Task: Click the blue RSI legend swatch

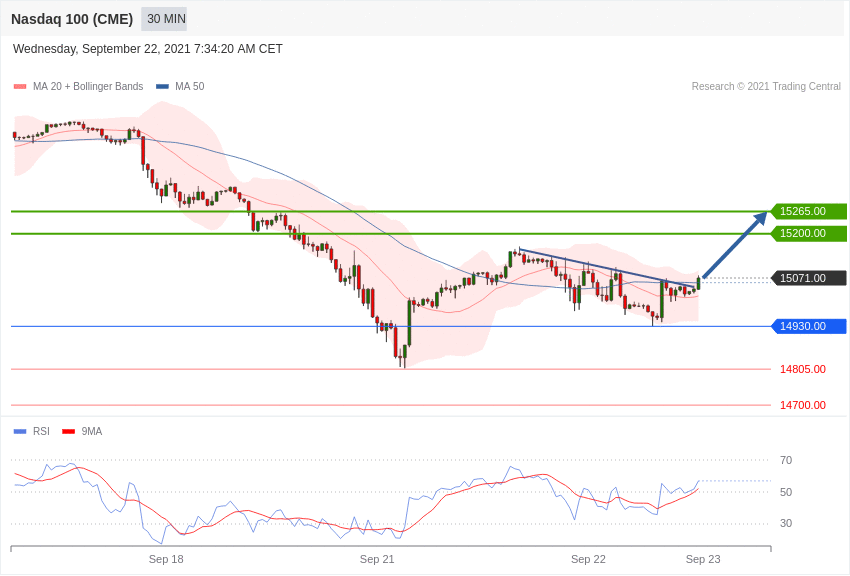Action: pos(20,431)
